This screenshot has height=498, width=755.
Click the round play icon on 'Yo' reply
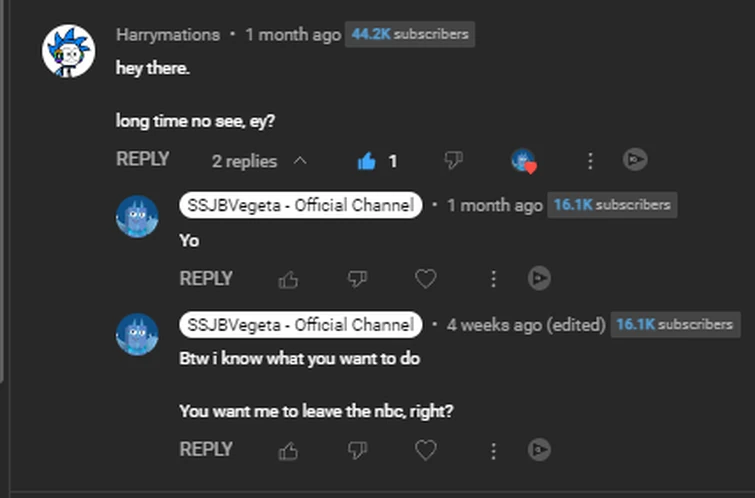(x=539, y=279)
